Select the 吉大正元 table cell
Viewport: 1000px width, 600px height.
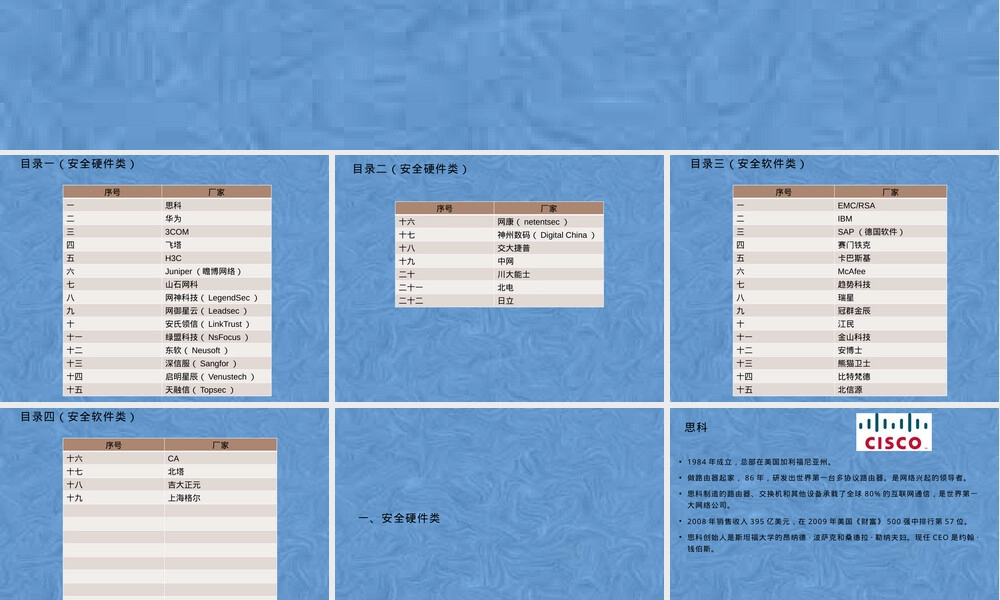pyautogui.click(x=221, y=485)
